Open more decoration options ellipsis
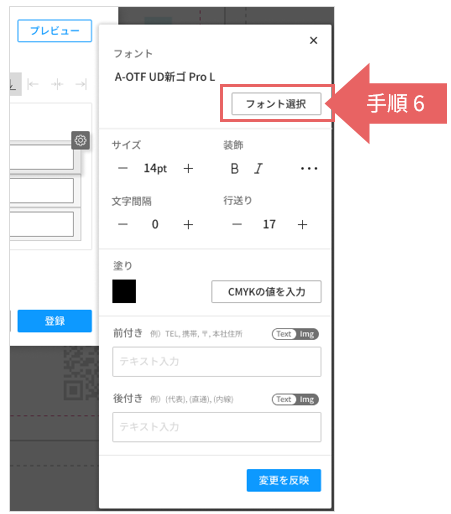Viewport: 451px width, 514px height. coord(309,169)
